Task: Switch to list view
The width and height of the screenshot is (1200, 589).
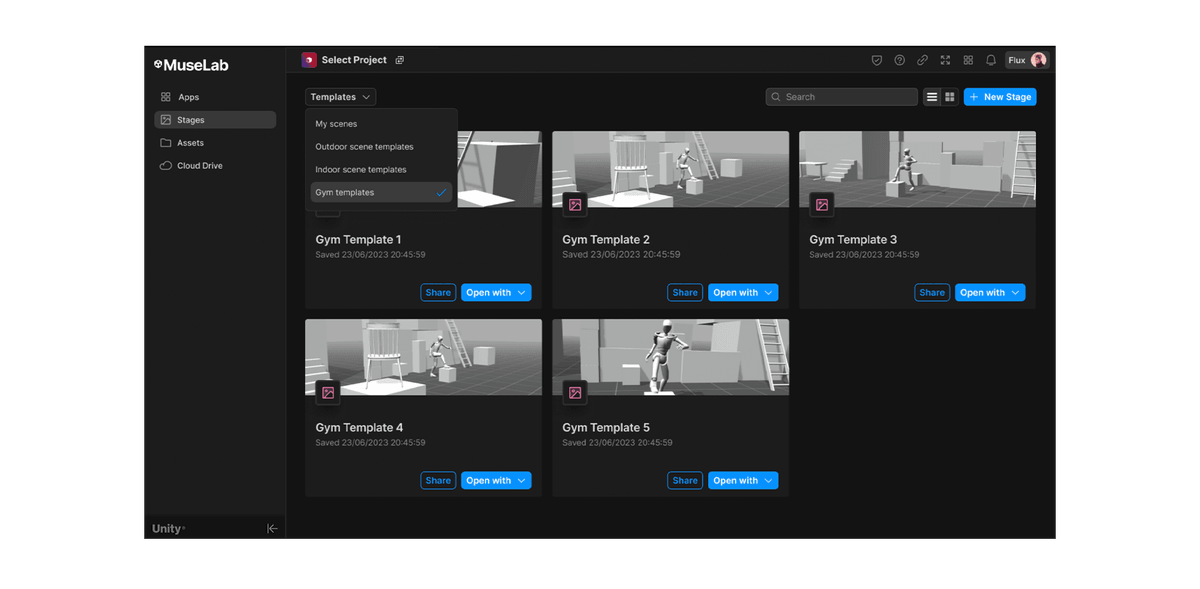Action: coord(932,97)
